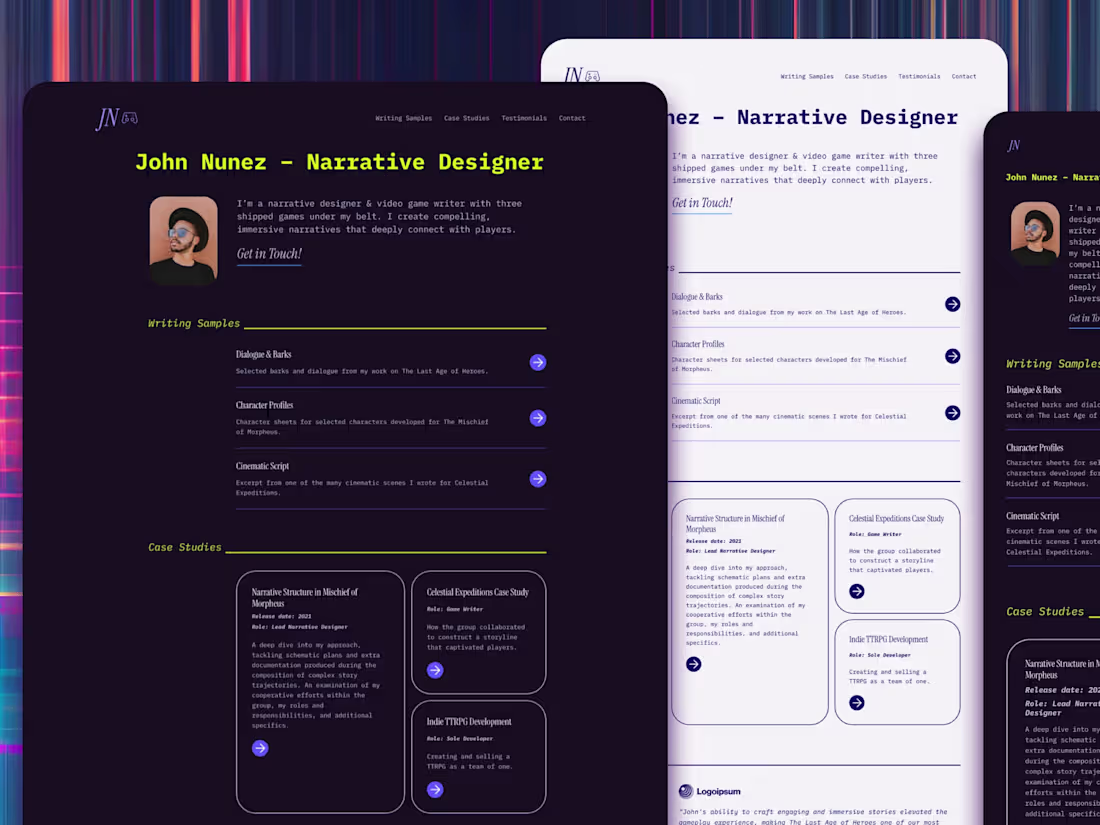
Task: Open Get in Touch! on the light page
Action: coord(701,202)
